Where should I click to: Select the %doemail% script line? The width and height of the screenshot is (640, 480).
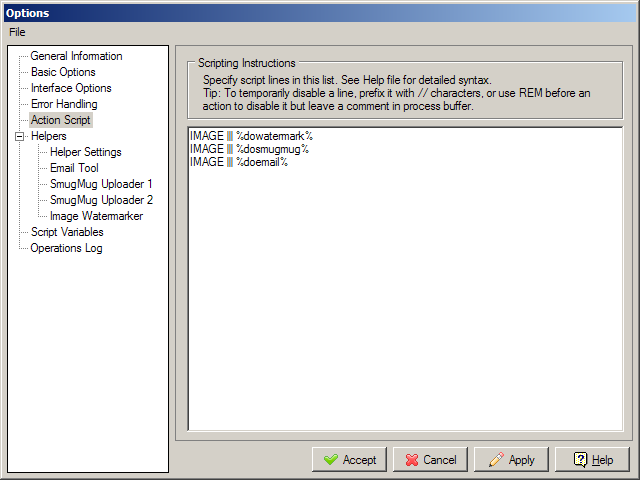click(x=239, y=162)
